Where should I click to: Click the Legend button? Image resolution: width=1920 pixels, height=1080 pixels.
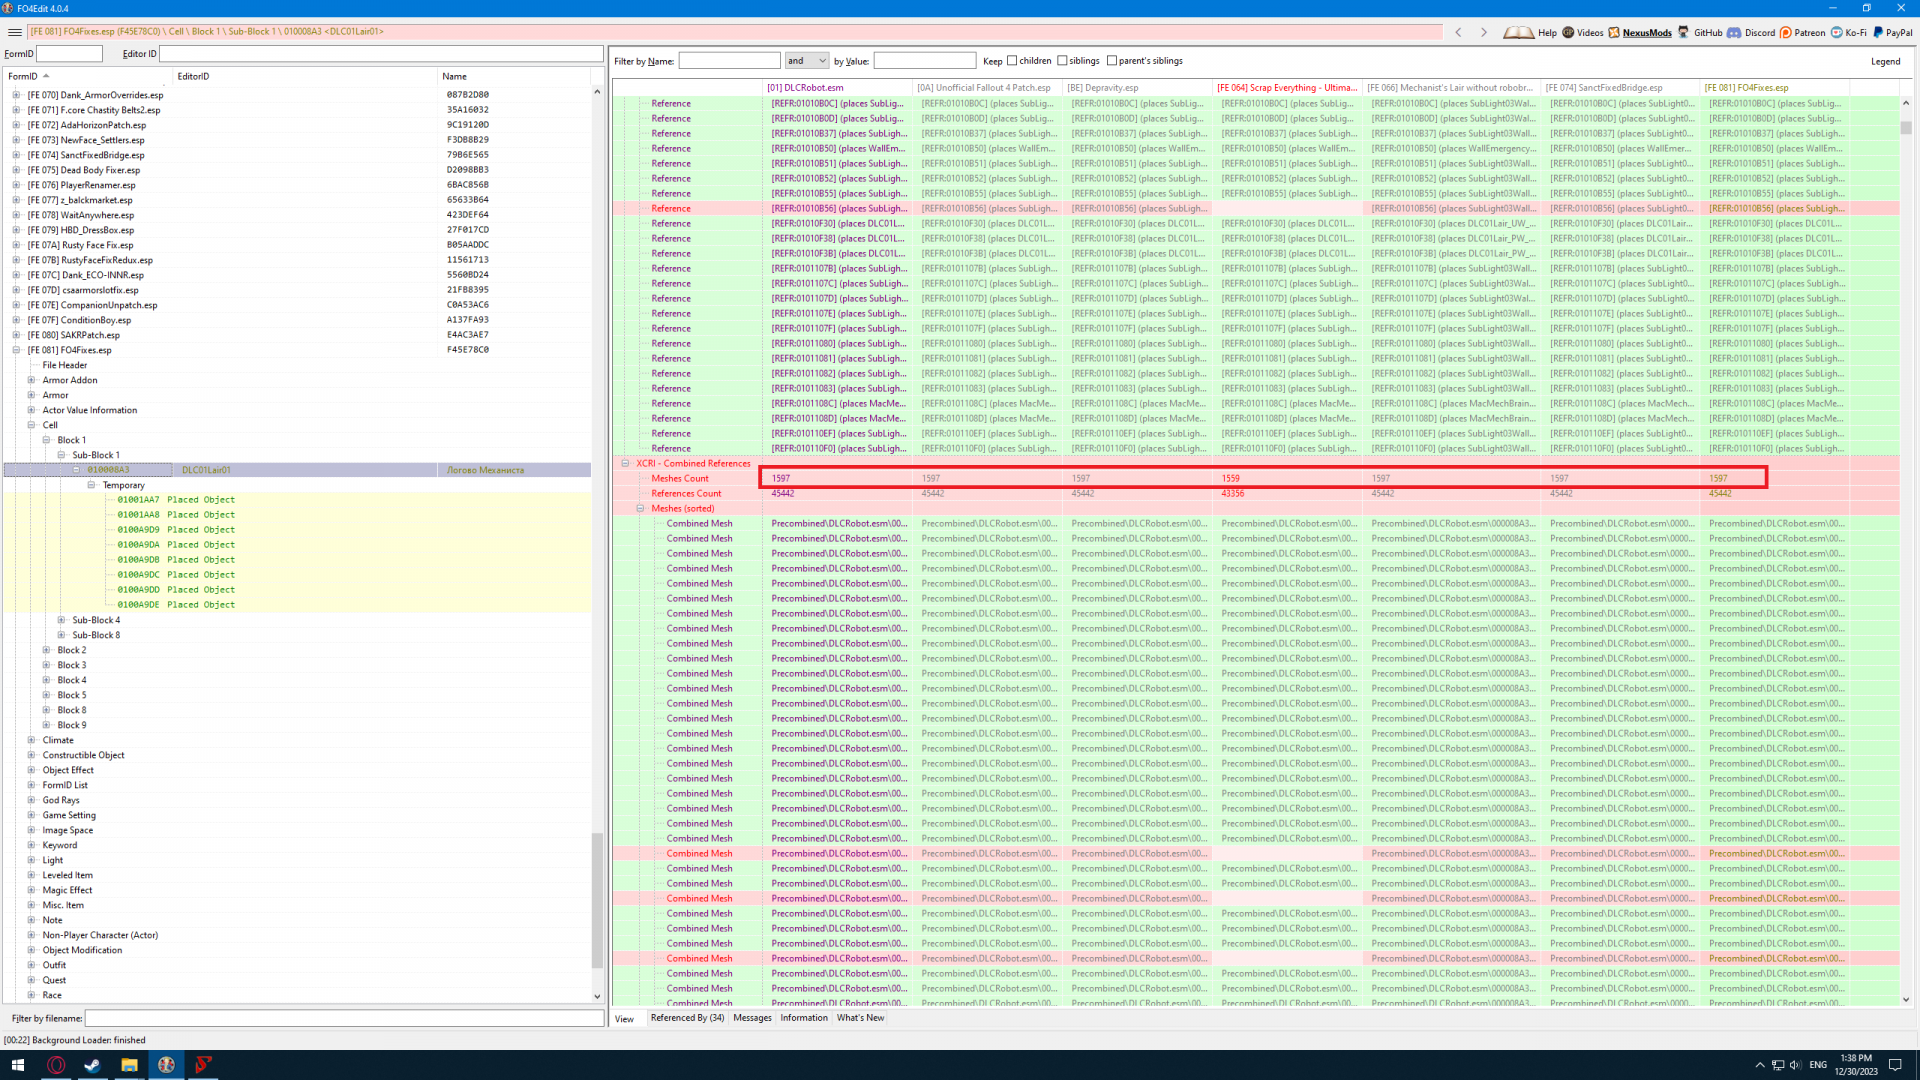[x=1885, y=61]
